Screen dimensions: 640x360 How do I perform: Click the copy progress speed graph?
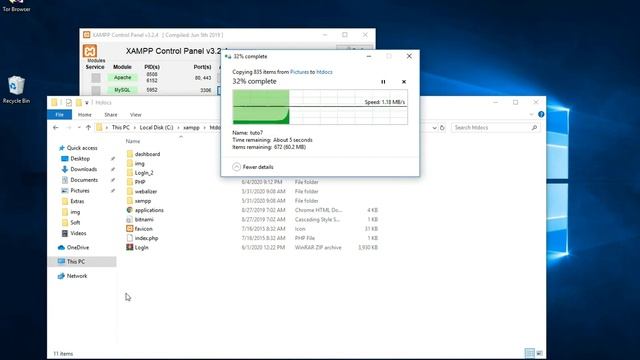[320, 107]
